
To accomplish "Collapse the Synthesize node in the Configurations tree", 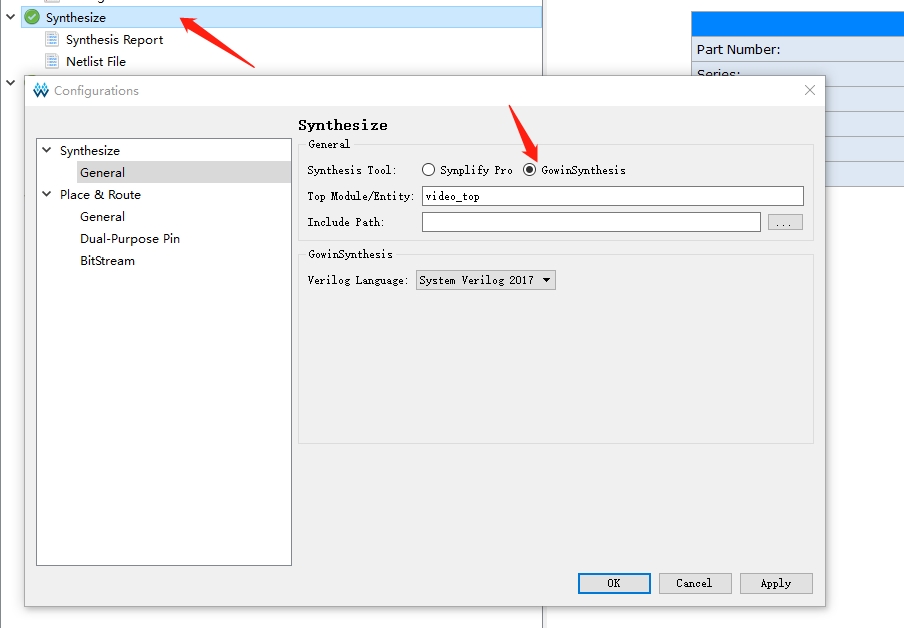I will click(47, 150).
